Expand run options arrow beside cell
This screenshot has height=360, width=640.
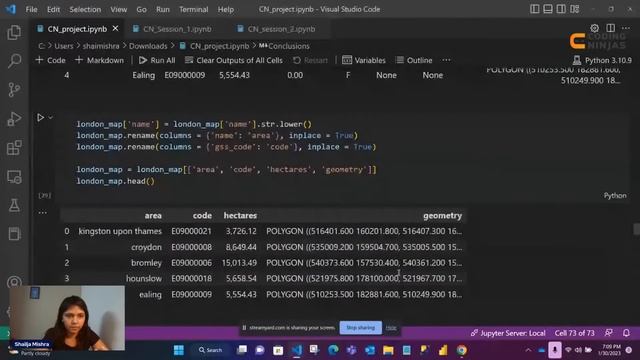pos(51,118)
